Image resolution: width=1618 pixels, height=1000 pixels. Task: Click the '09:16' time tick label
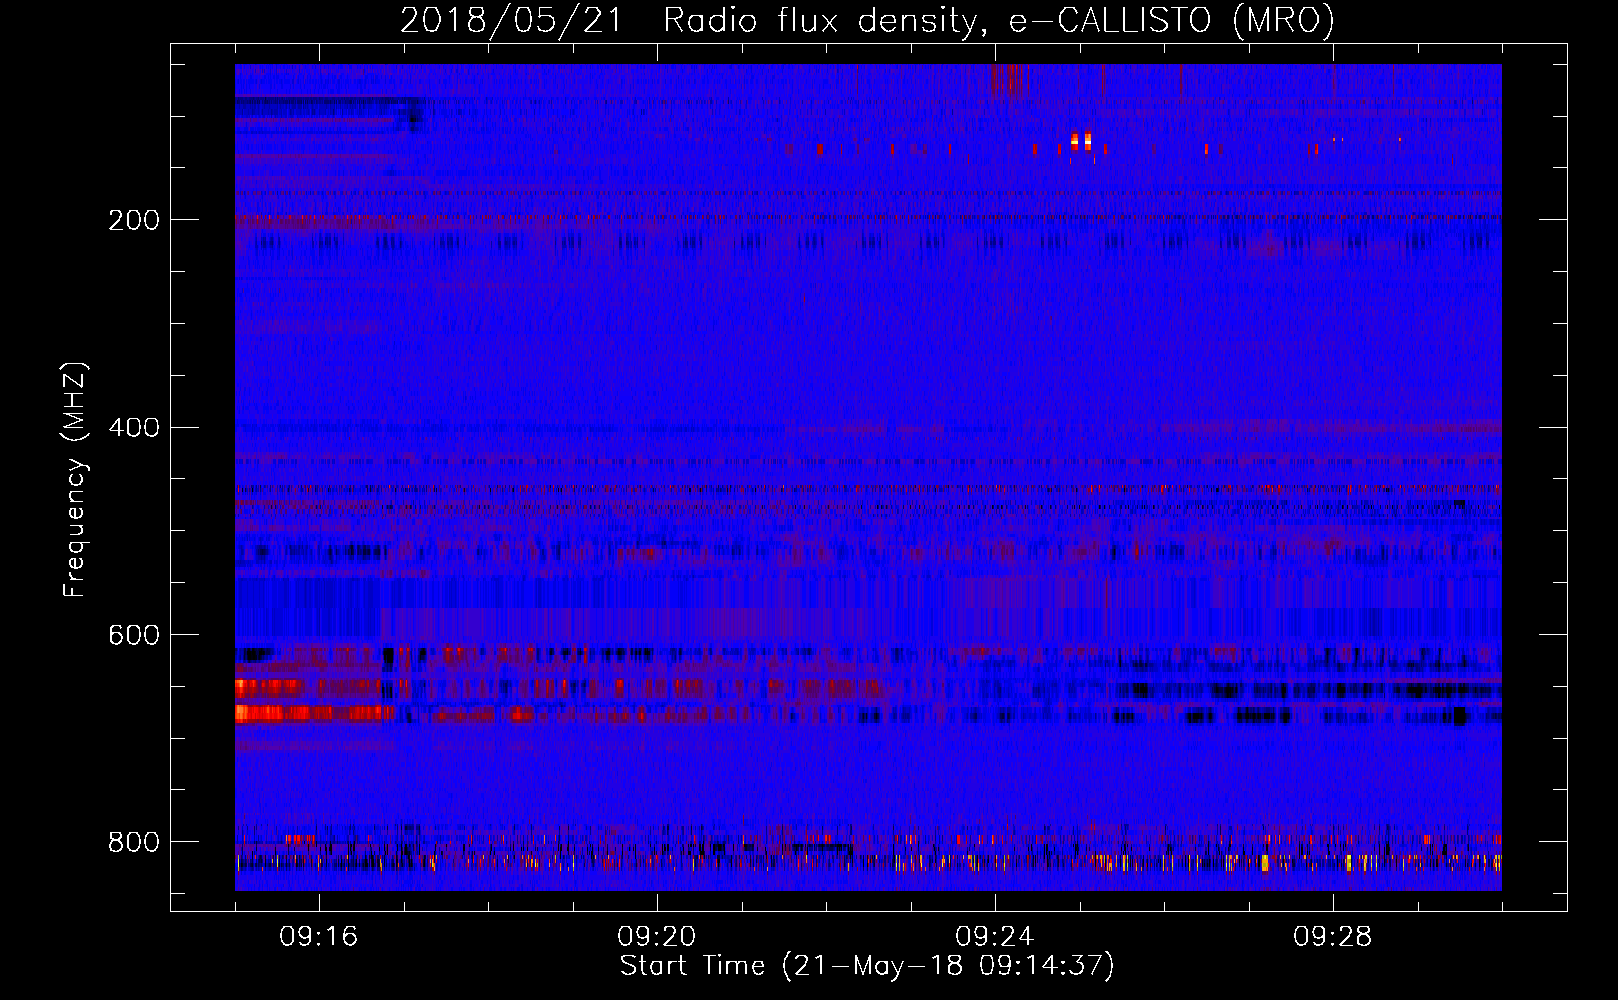[318, 937]
